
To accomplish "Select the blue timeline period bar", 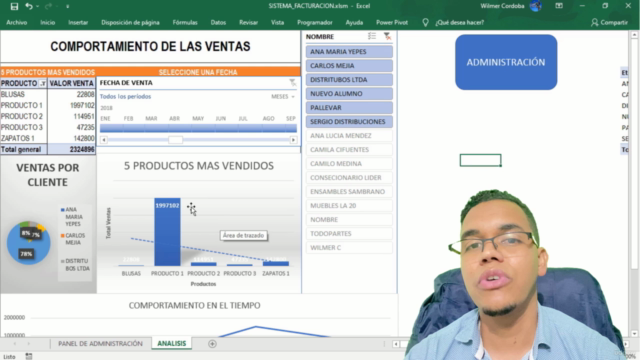I will pos(198,128).
